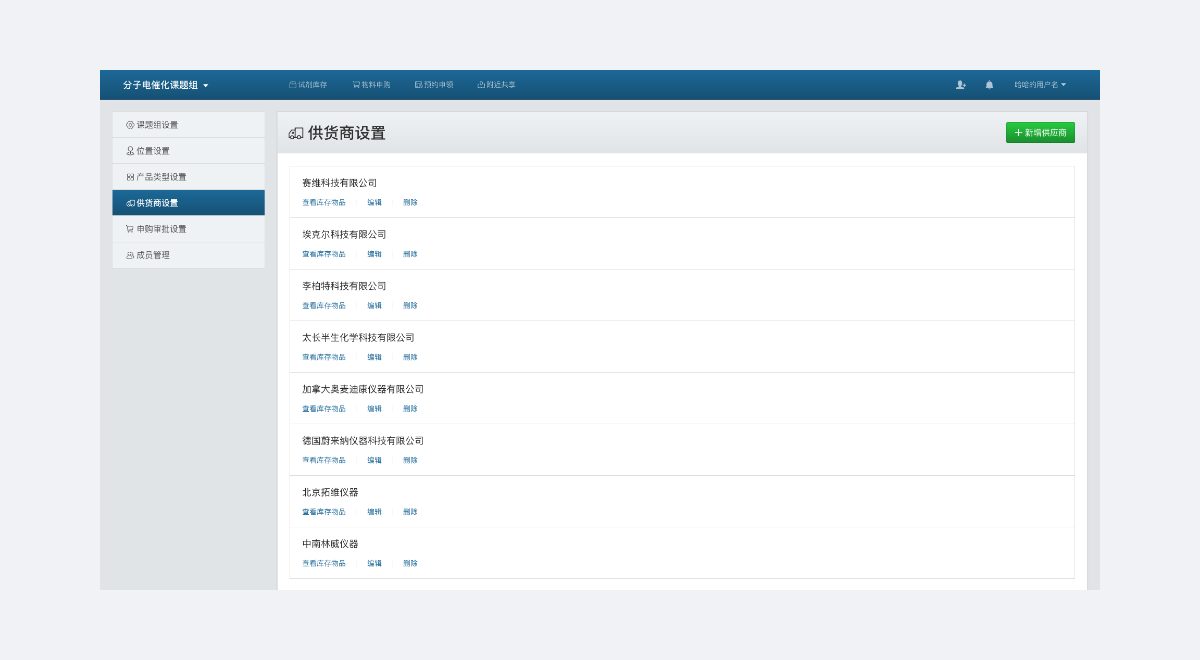Edit supplier 赛维科技有限公司

(x=374, y=202)
